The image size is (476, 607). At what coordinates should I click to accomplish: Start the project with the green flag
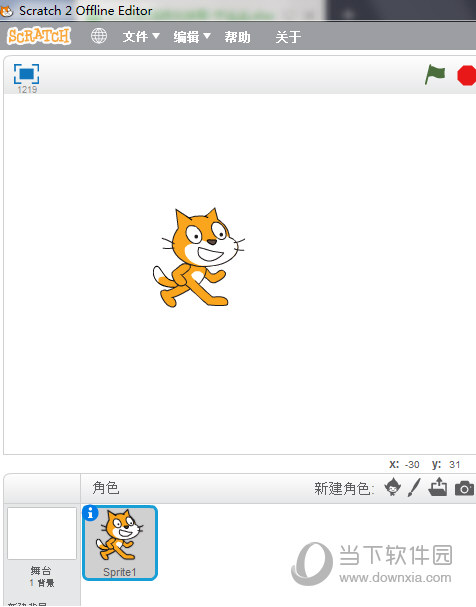435,74
